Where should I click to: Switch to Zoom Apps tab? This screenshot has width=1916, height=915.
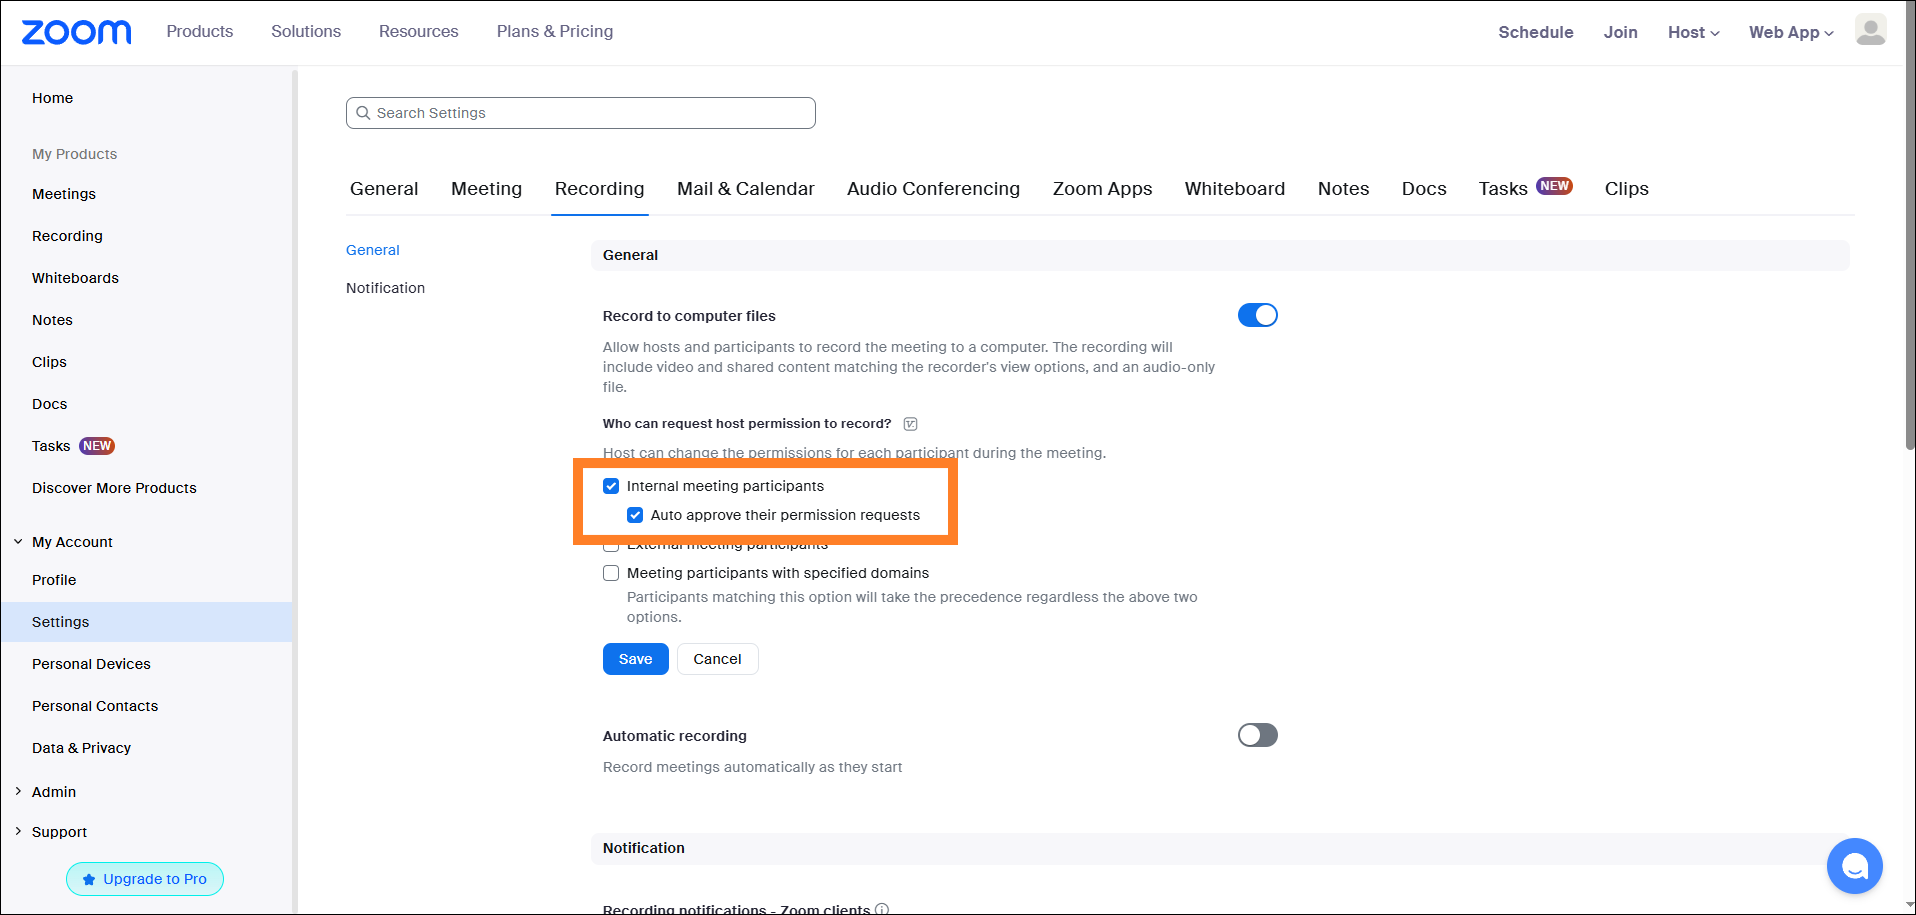[1102, 189]
